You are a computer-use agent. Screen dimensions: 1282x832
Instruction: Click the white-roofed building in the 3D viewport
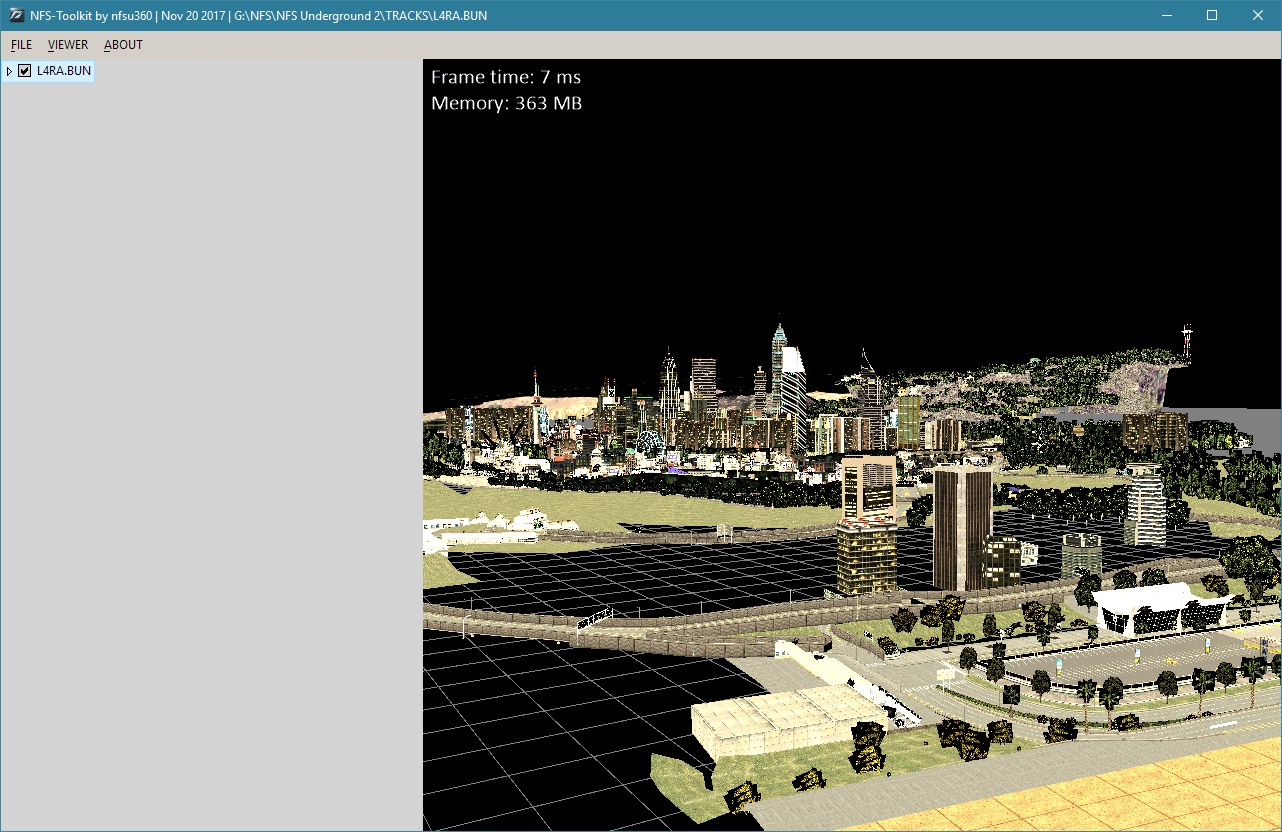pos(1160,608)
